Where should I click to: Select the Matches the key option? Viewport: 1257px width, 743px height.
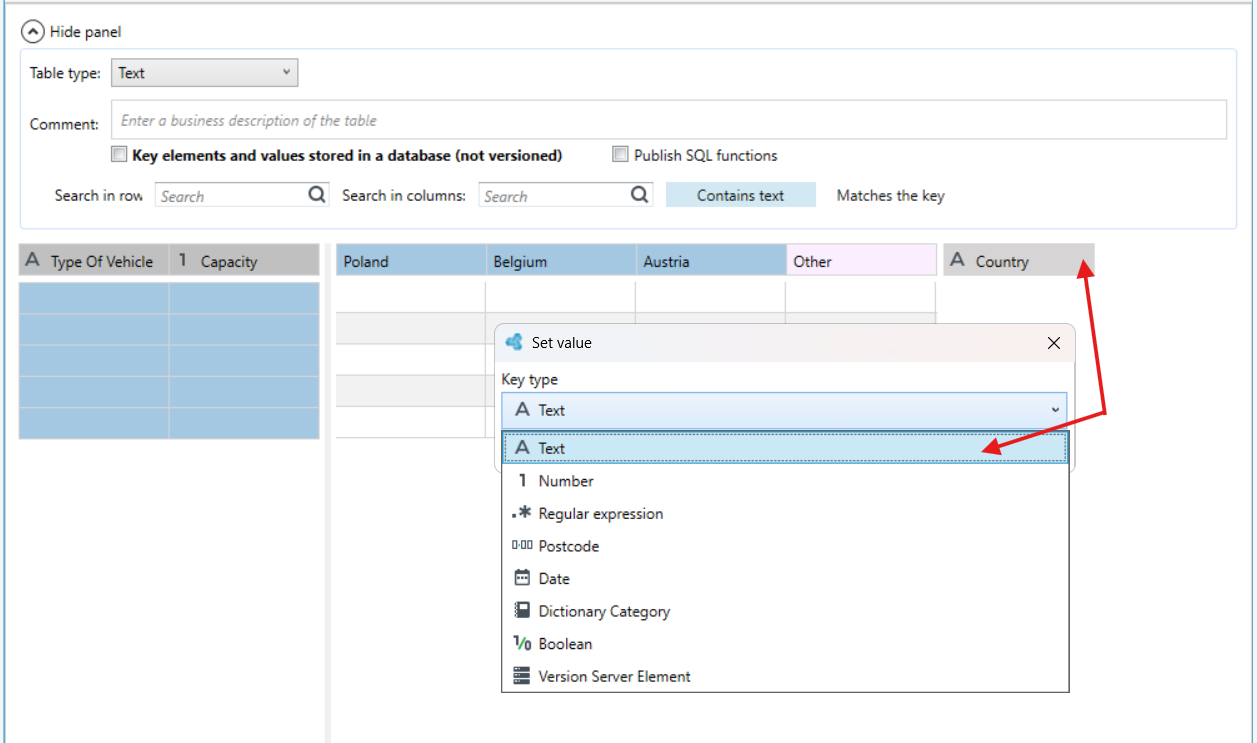pos(891,196)
